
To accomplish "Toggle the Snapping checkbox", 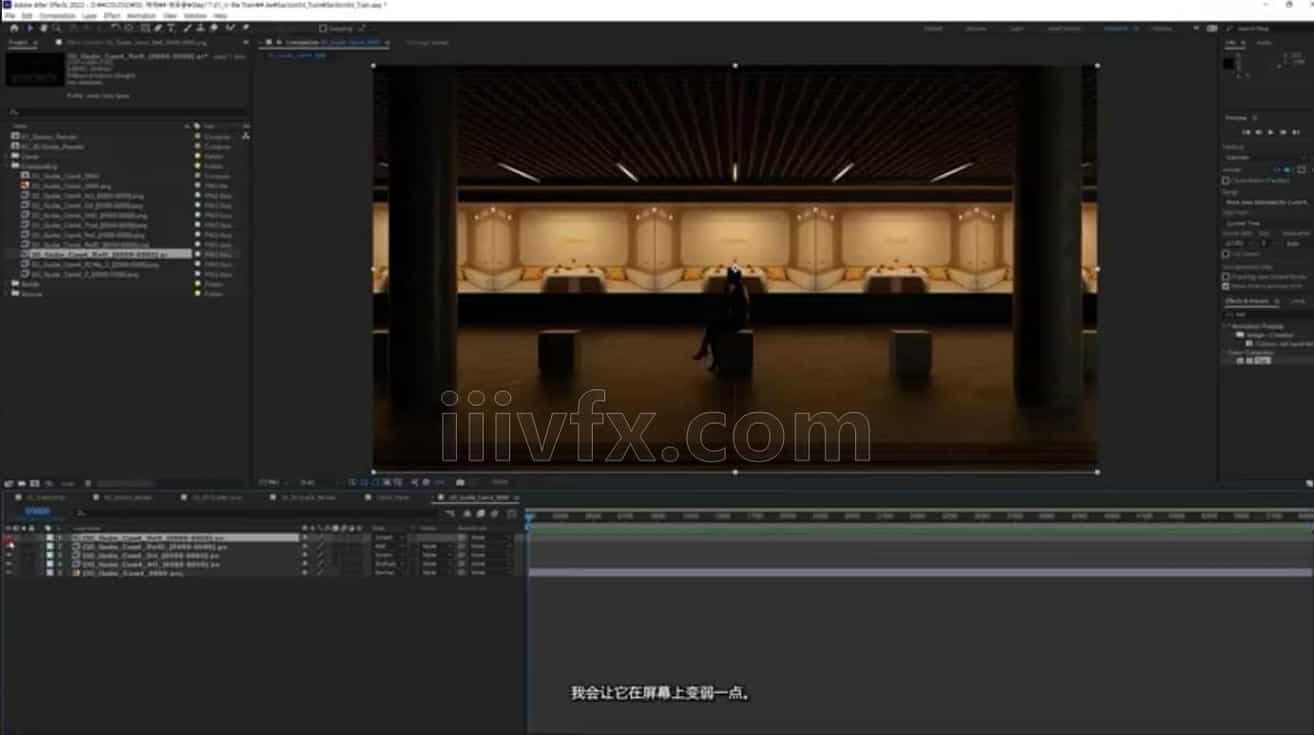I will pyautogui.click(x=323, y=29).
